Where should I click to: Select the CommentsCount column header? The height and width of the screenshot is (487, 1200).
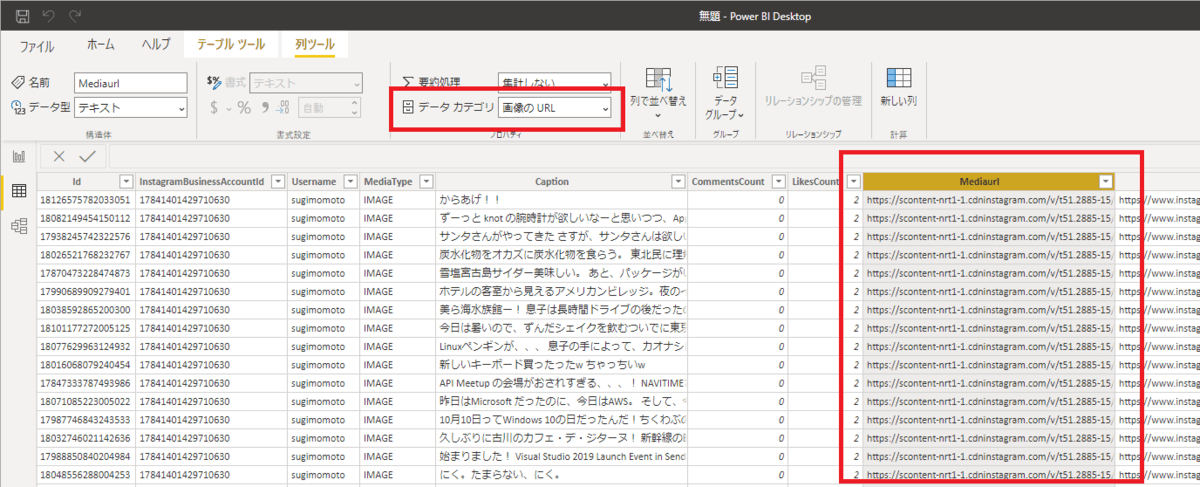coord(738,181)
